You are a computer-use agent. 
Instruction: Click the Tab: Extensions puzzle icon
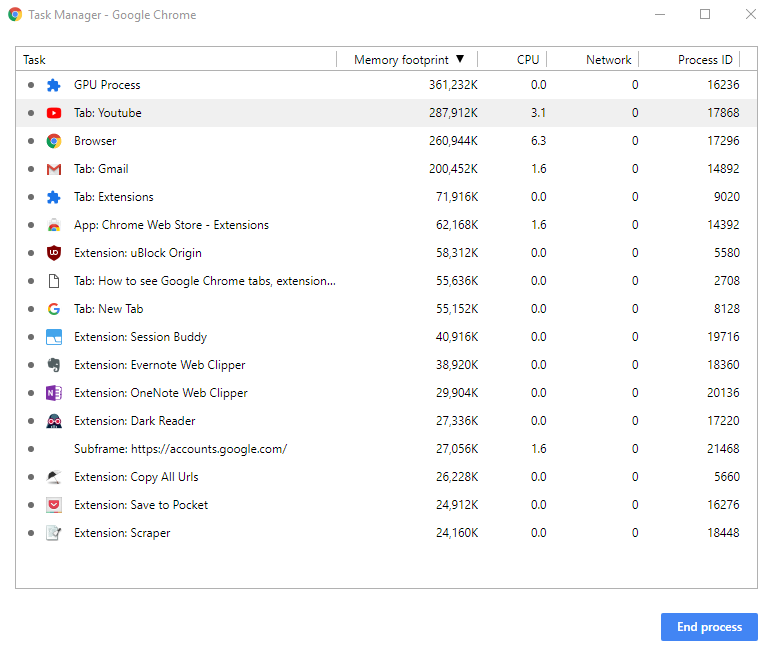[x=53, y=197]
